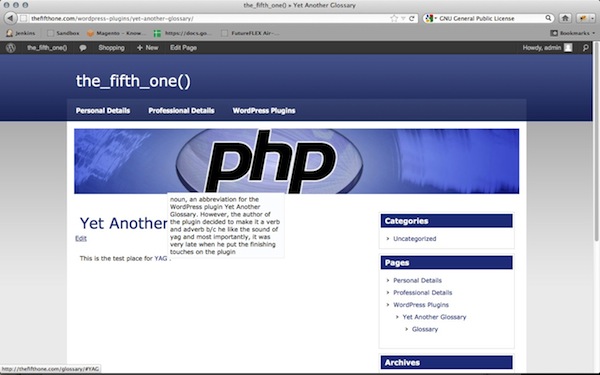Open the_fifth_one() admin bar menu
Viewport: 600px width, 375px height.
point(47,48)
